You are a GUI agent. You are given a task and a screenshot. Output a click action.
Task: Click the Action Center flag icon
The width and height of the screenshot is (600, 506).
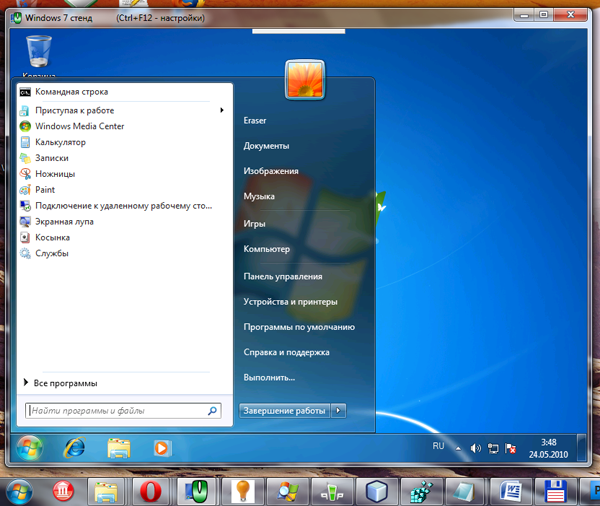510,448
